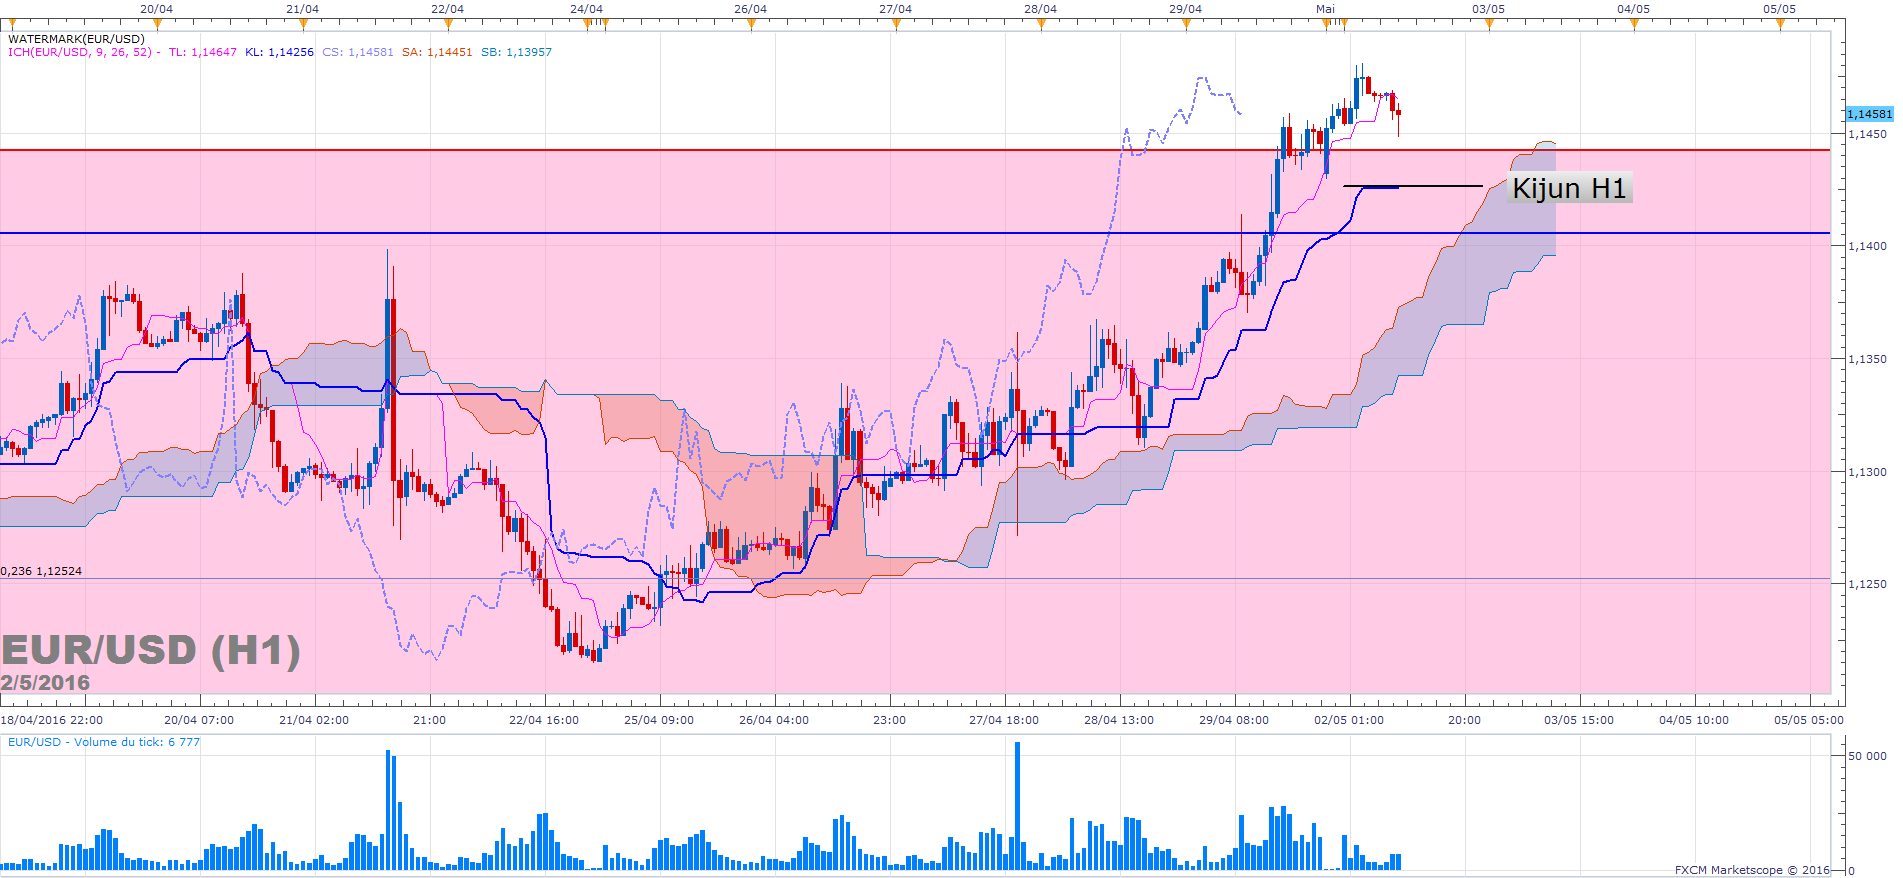1903x878 pixels.
Task: Select the orange marker below 29/04
Action: 1186,24
